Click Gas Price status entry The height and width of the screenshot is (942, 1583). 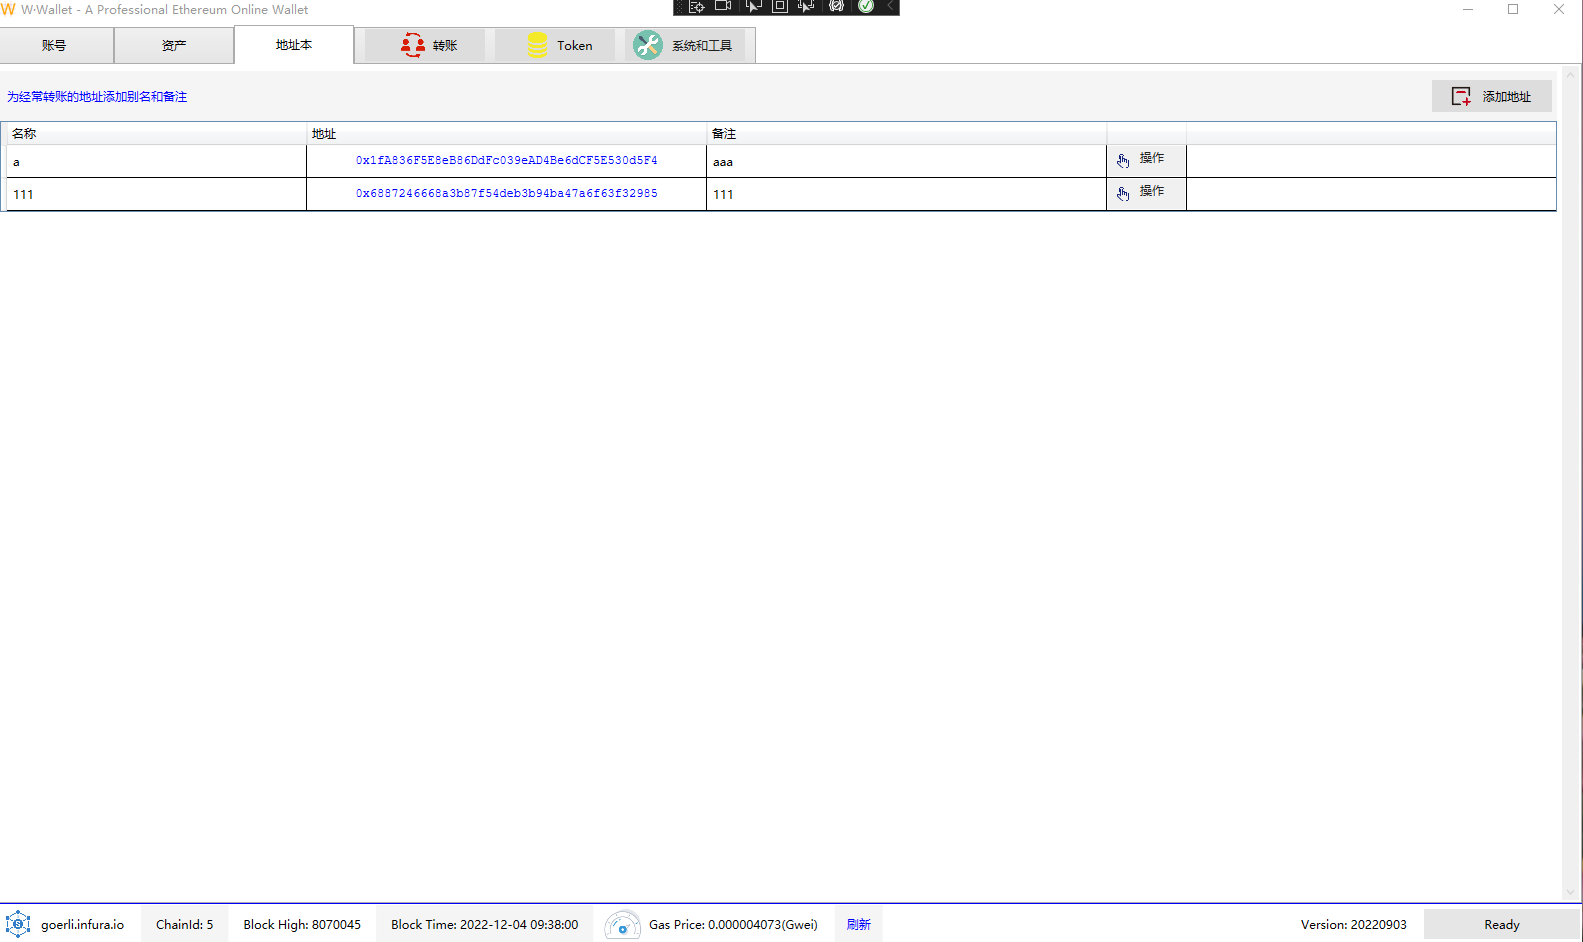point(733,924)
